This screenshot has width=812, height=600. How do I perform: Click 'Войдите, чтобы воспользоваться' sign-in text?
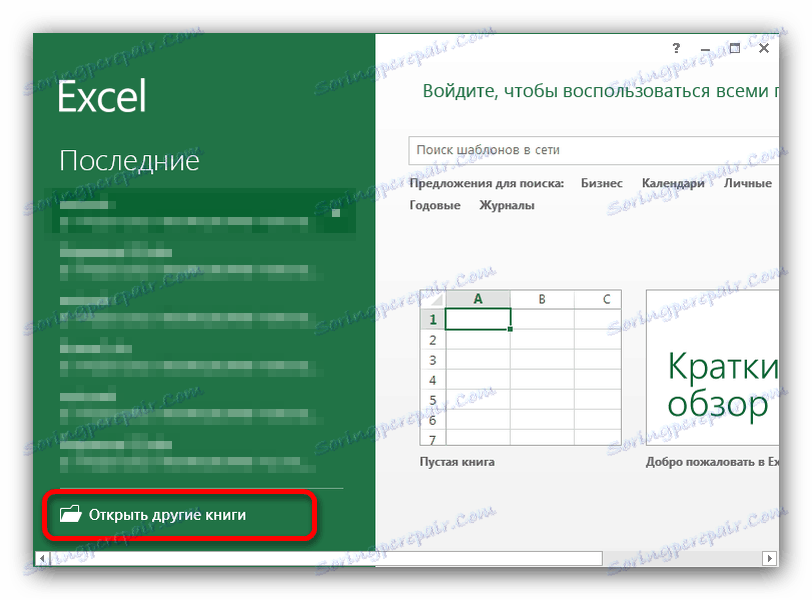tap(601, 91)
